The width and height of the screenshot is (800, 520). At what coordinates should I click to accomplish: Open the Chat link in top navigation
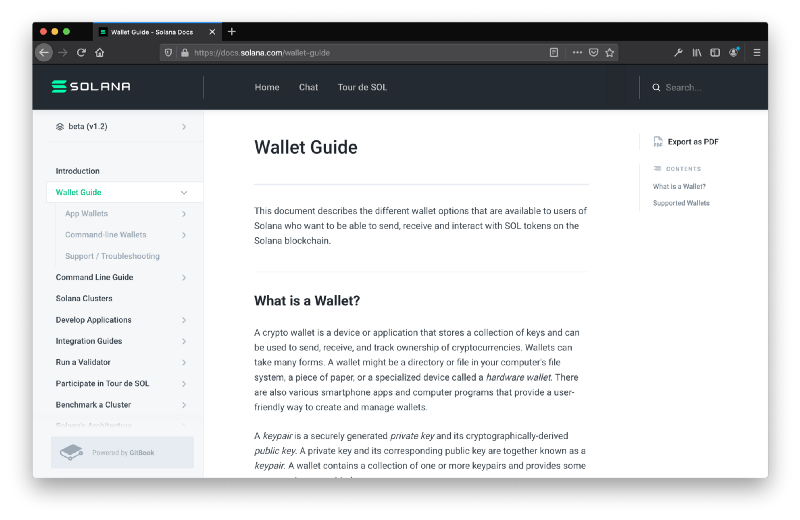[x=308, y=87]
